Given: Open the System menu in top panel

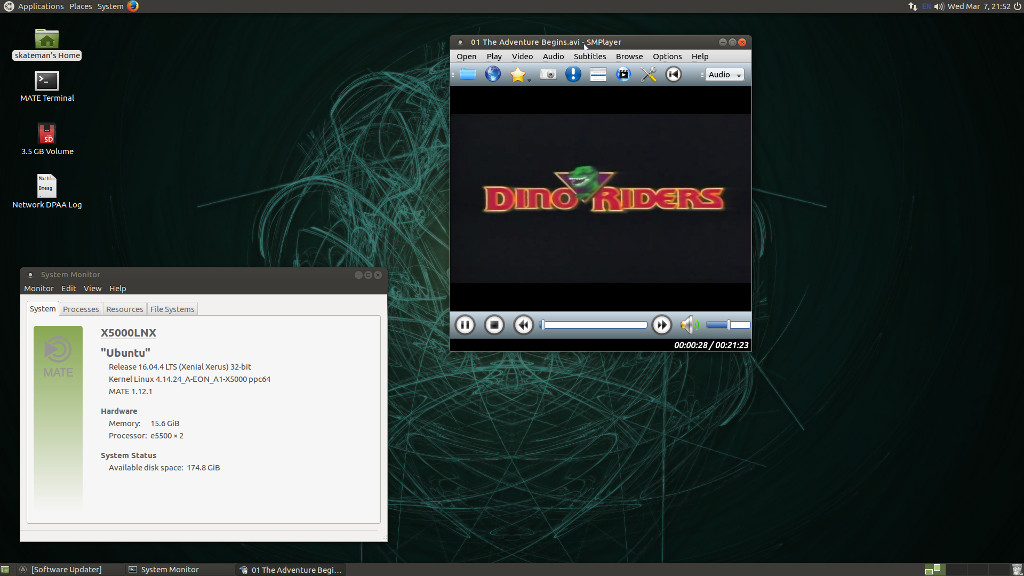Looking at the screenshot, I should coord(110,6).
